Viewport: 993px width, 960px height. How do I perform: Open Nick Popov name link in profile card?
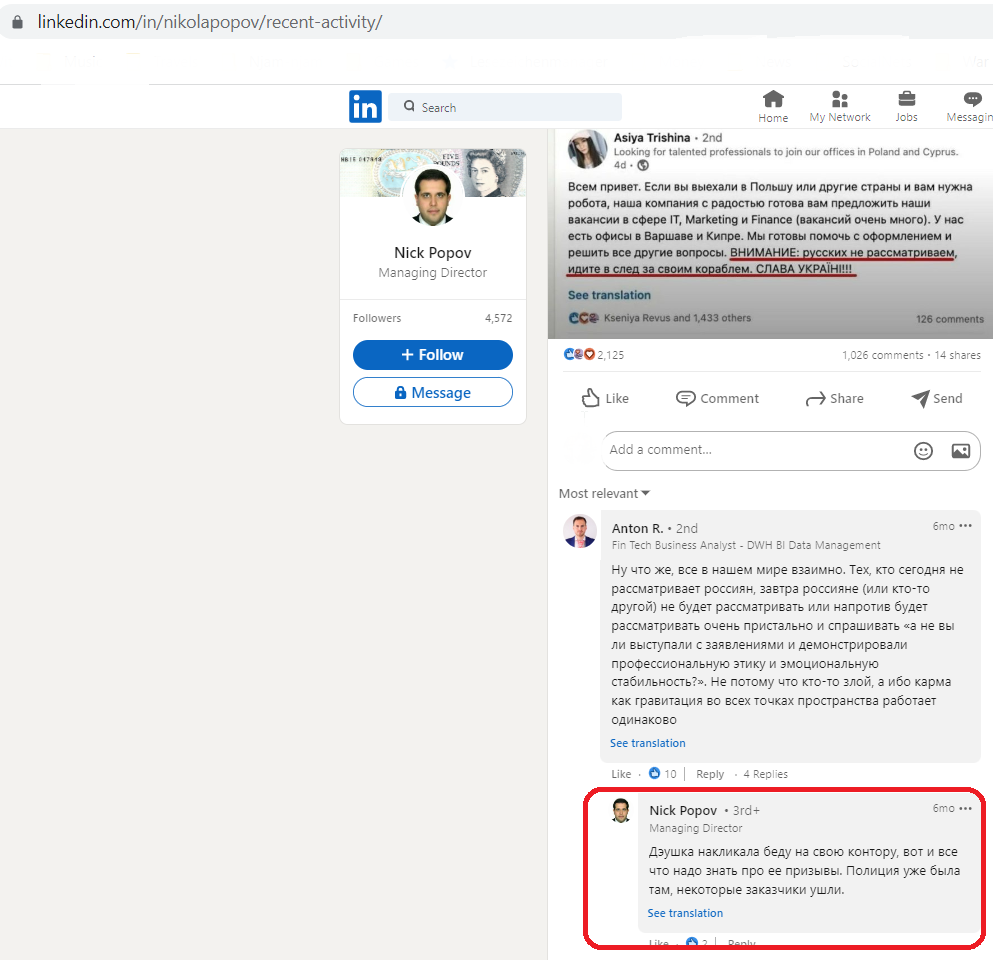pos(433,253)
